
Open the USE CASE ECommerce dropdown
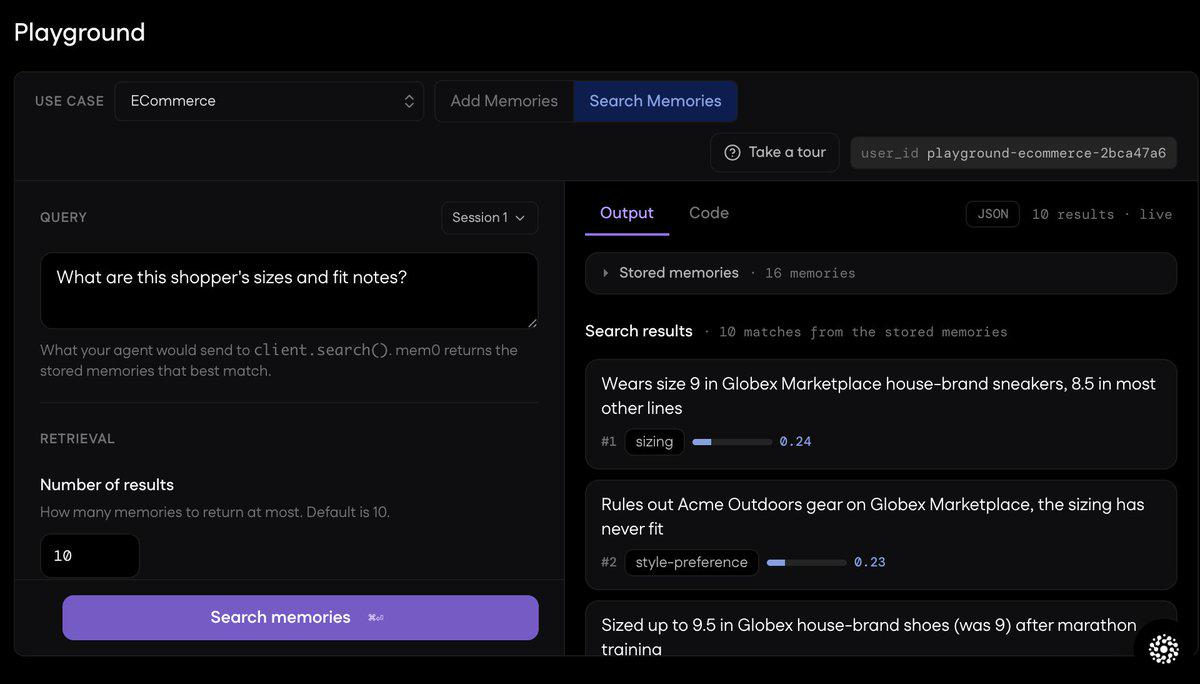coord(269,101)
